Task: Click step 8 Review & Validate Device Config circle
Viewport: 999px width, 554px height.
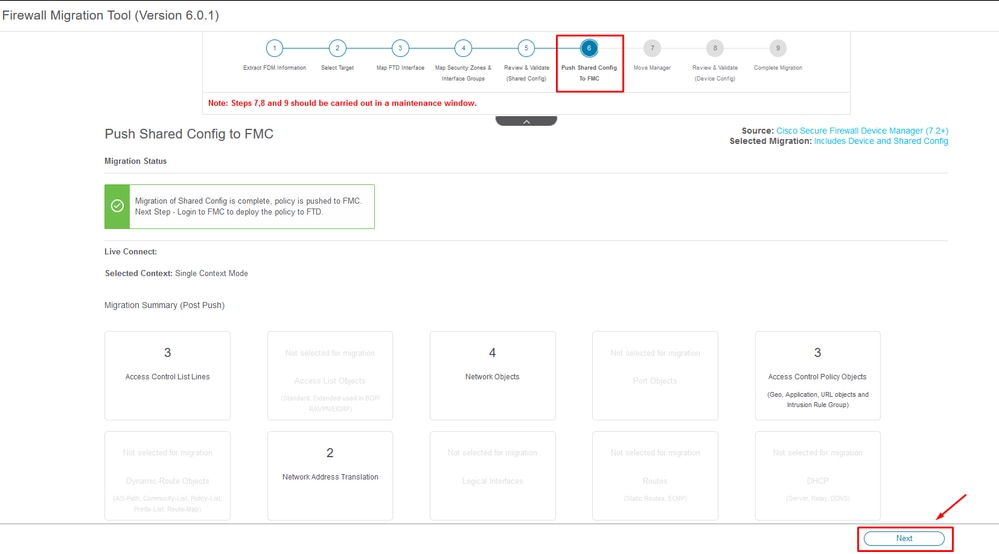Action: [715, 48]
